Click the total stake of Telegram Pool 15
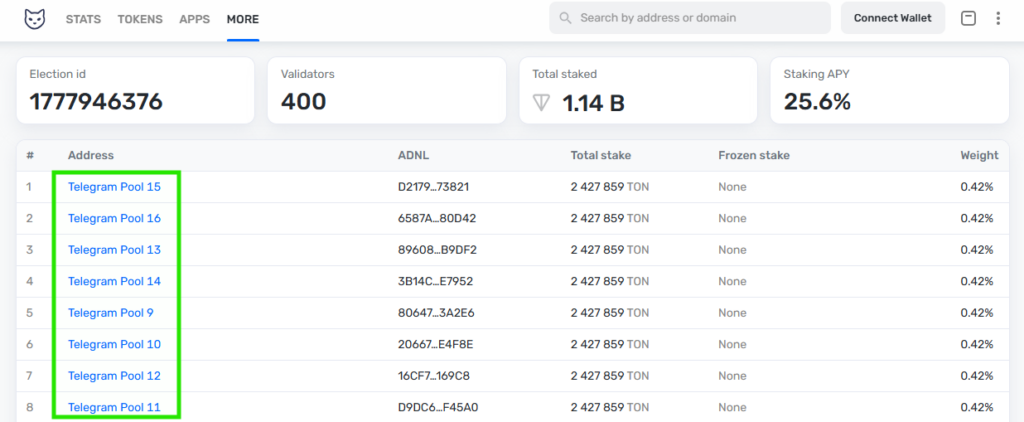Viewport: 1024px width, 422px height. [x=610, y=187]
